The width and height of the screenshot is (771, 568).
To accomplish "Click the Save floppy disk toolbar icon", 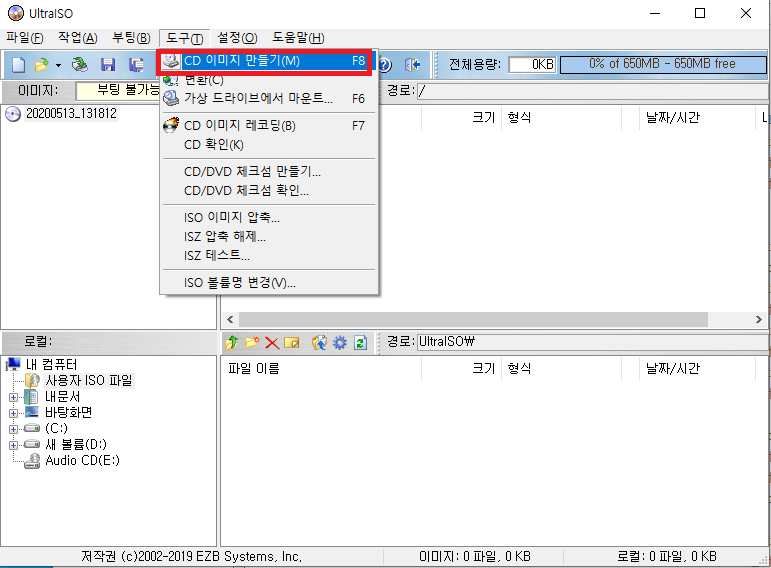I will [x=108, y=65].
